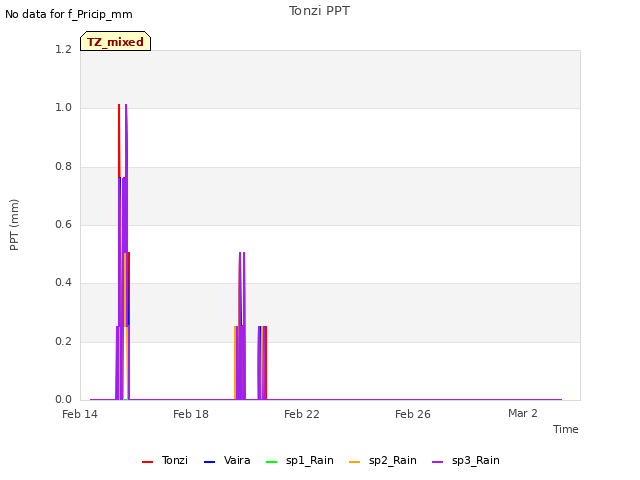Click the Tonzi PPT chart title
The width and height of the screenshot is (640, 480).
coord(319,11)
